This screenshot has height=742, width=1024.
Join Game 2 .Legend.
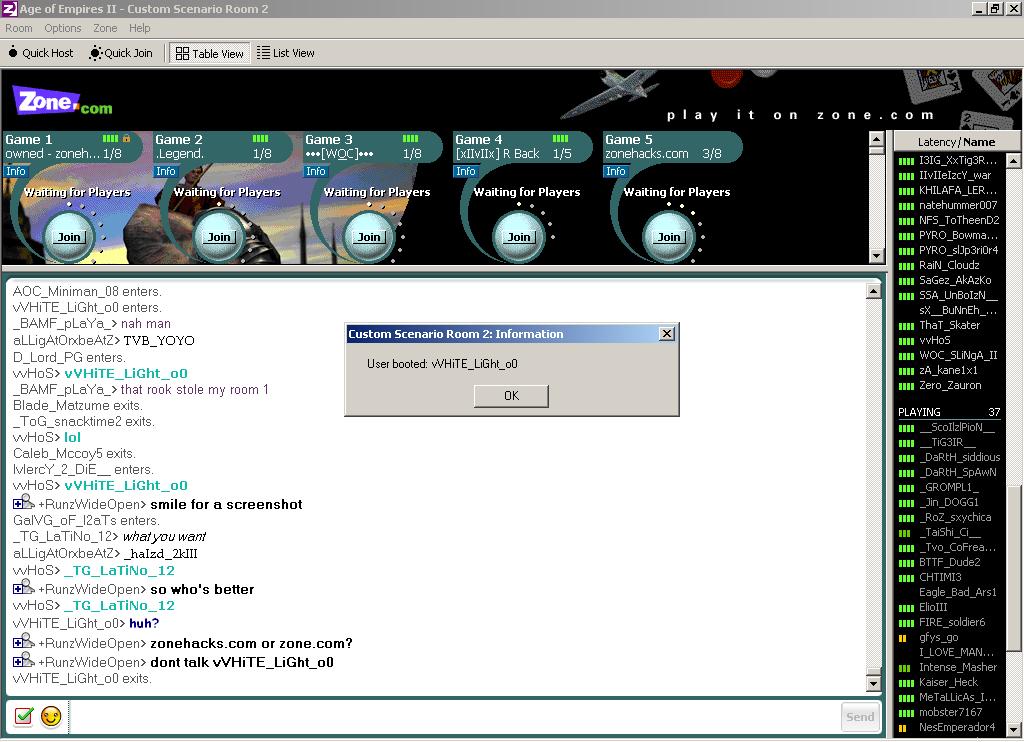coord(219,237)
